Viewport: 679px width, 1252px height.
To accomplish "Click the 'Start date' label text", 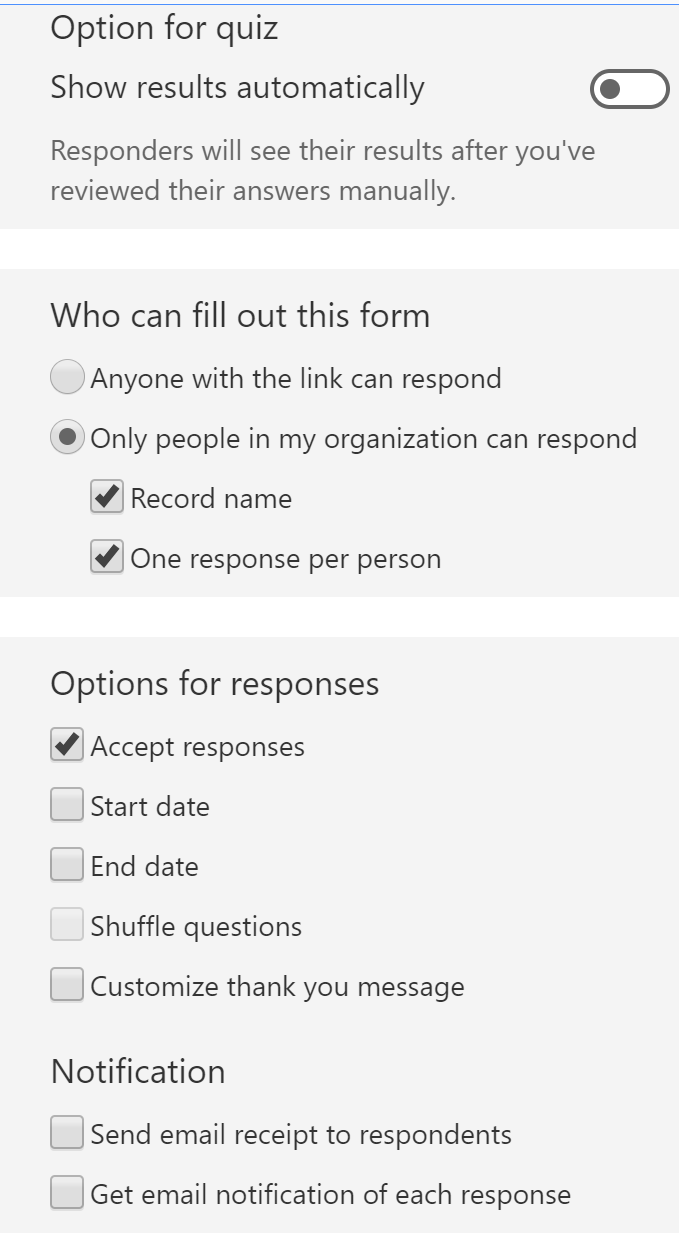I will click(x=148, y=806).
